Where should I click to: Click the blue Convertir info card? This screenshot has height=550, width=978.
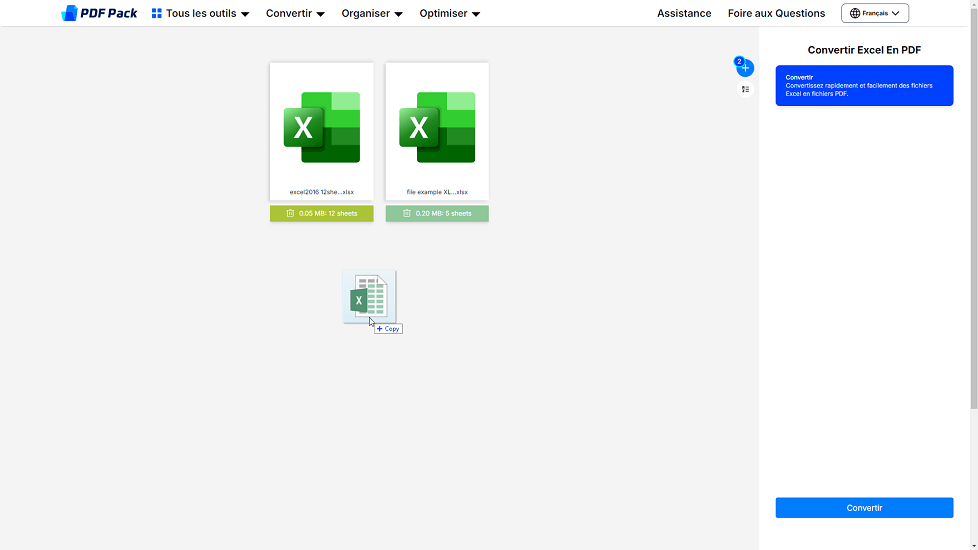pyautogui.click(x=864, y=86)
